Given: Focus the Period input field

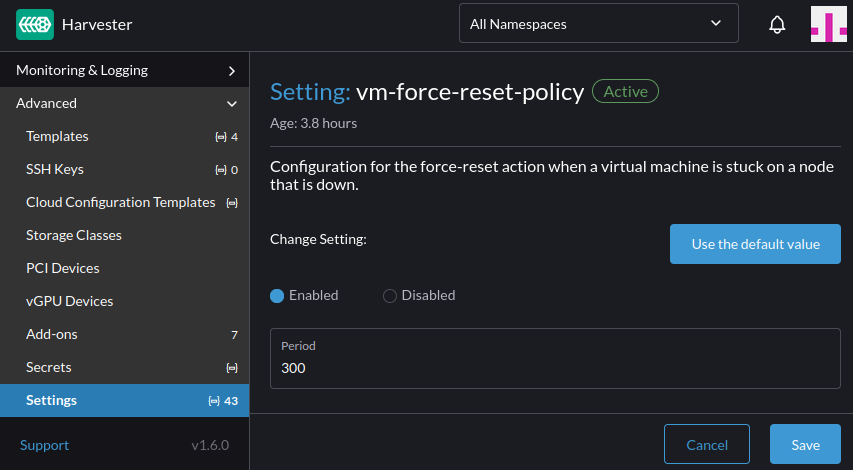Looking at the screenshot, I should coord(555,368).
